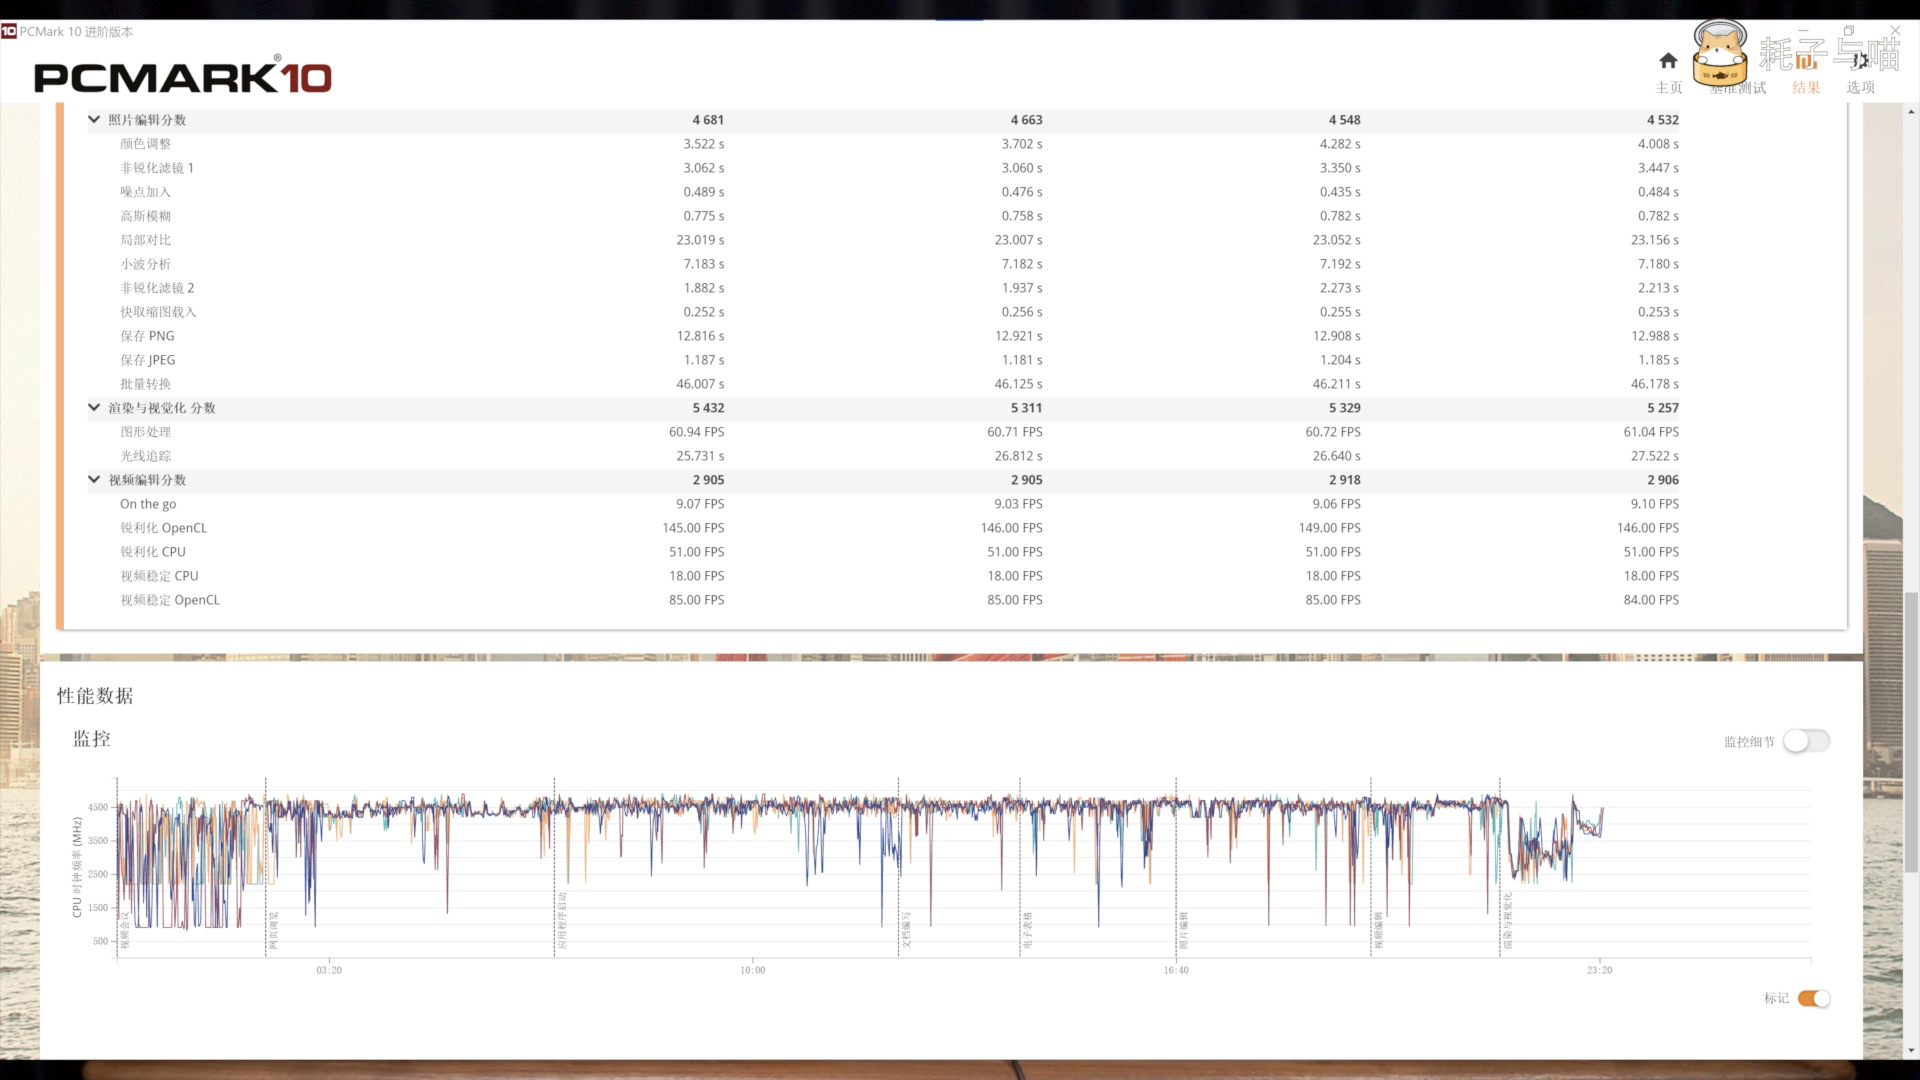Image resolution: width=1920 pixels, height=1080 pixels.
Task: Click the 视频编辑 chart marker line
Action: [x=1371, y=868]
